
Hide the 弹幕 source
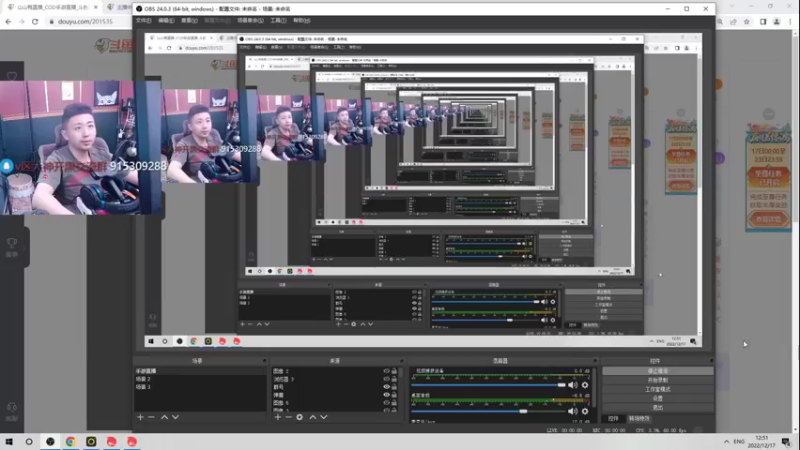pyautogui.click(x=386, y=395)
